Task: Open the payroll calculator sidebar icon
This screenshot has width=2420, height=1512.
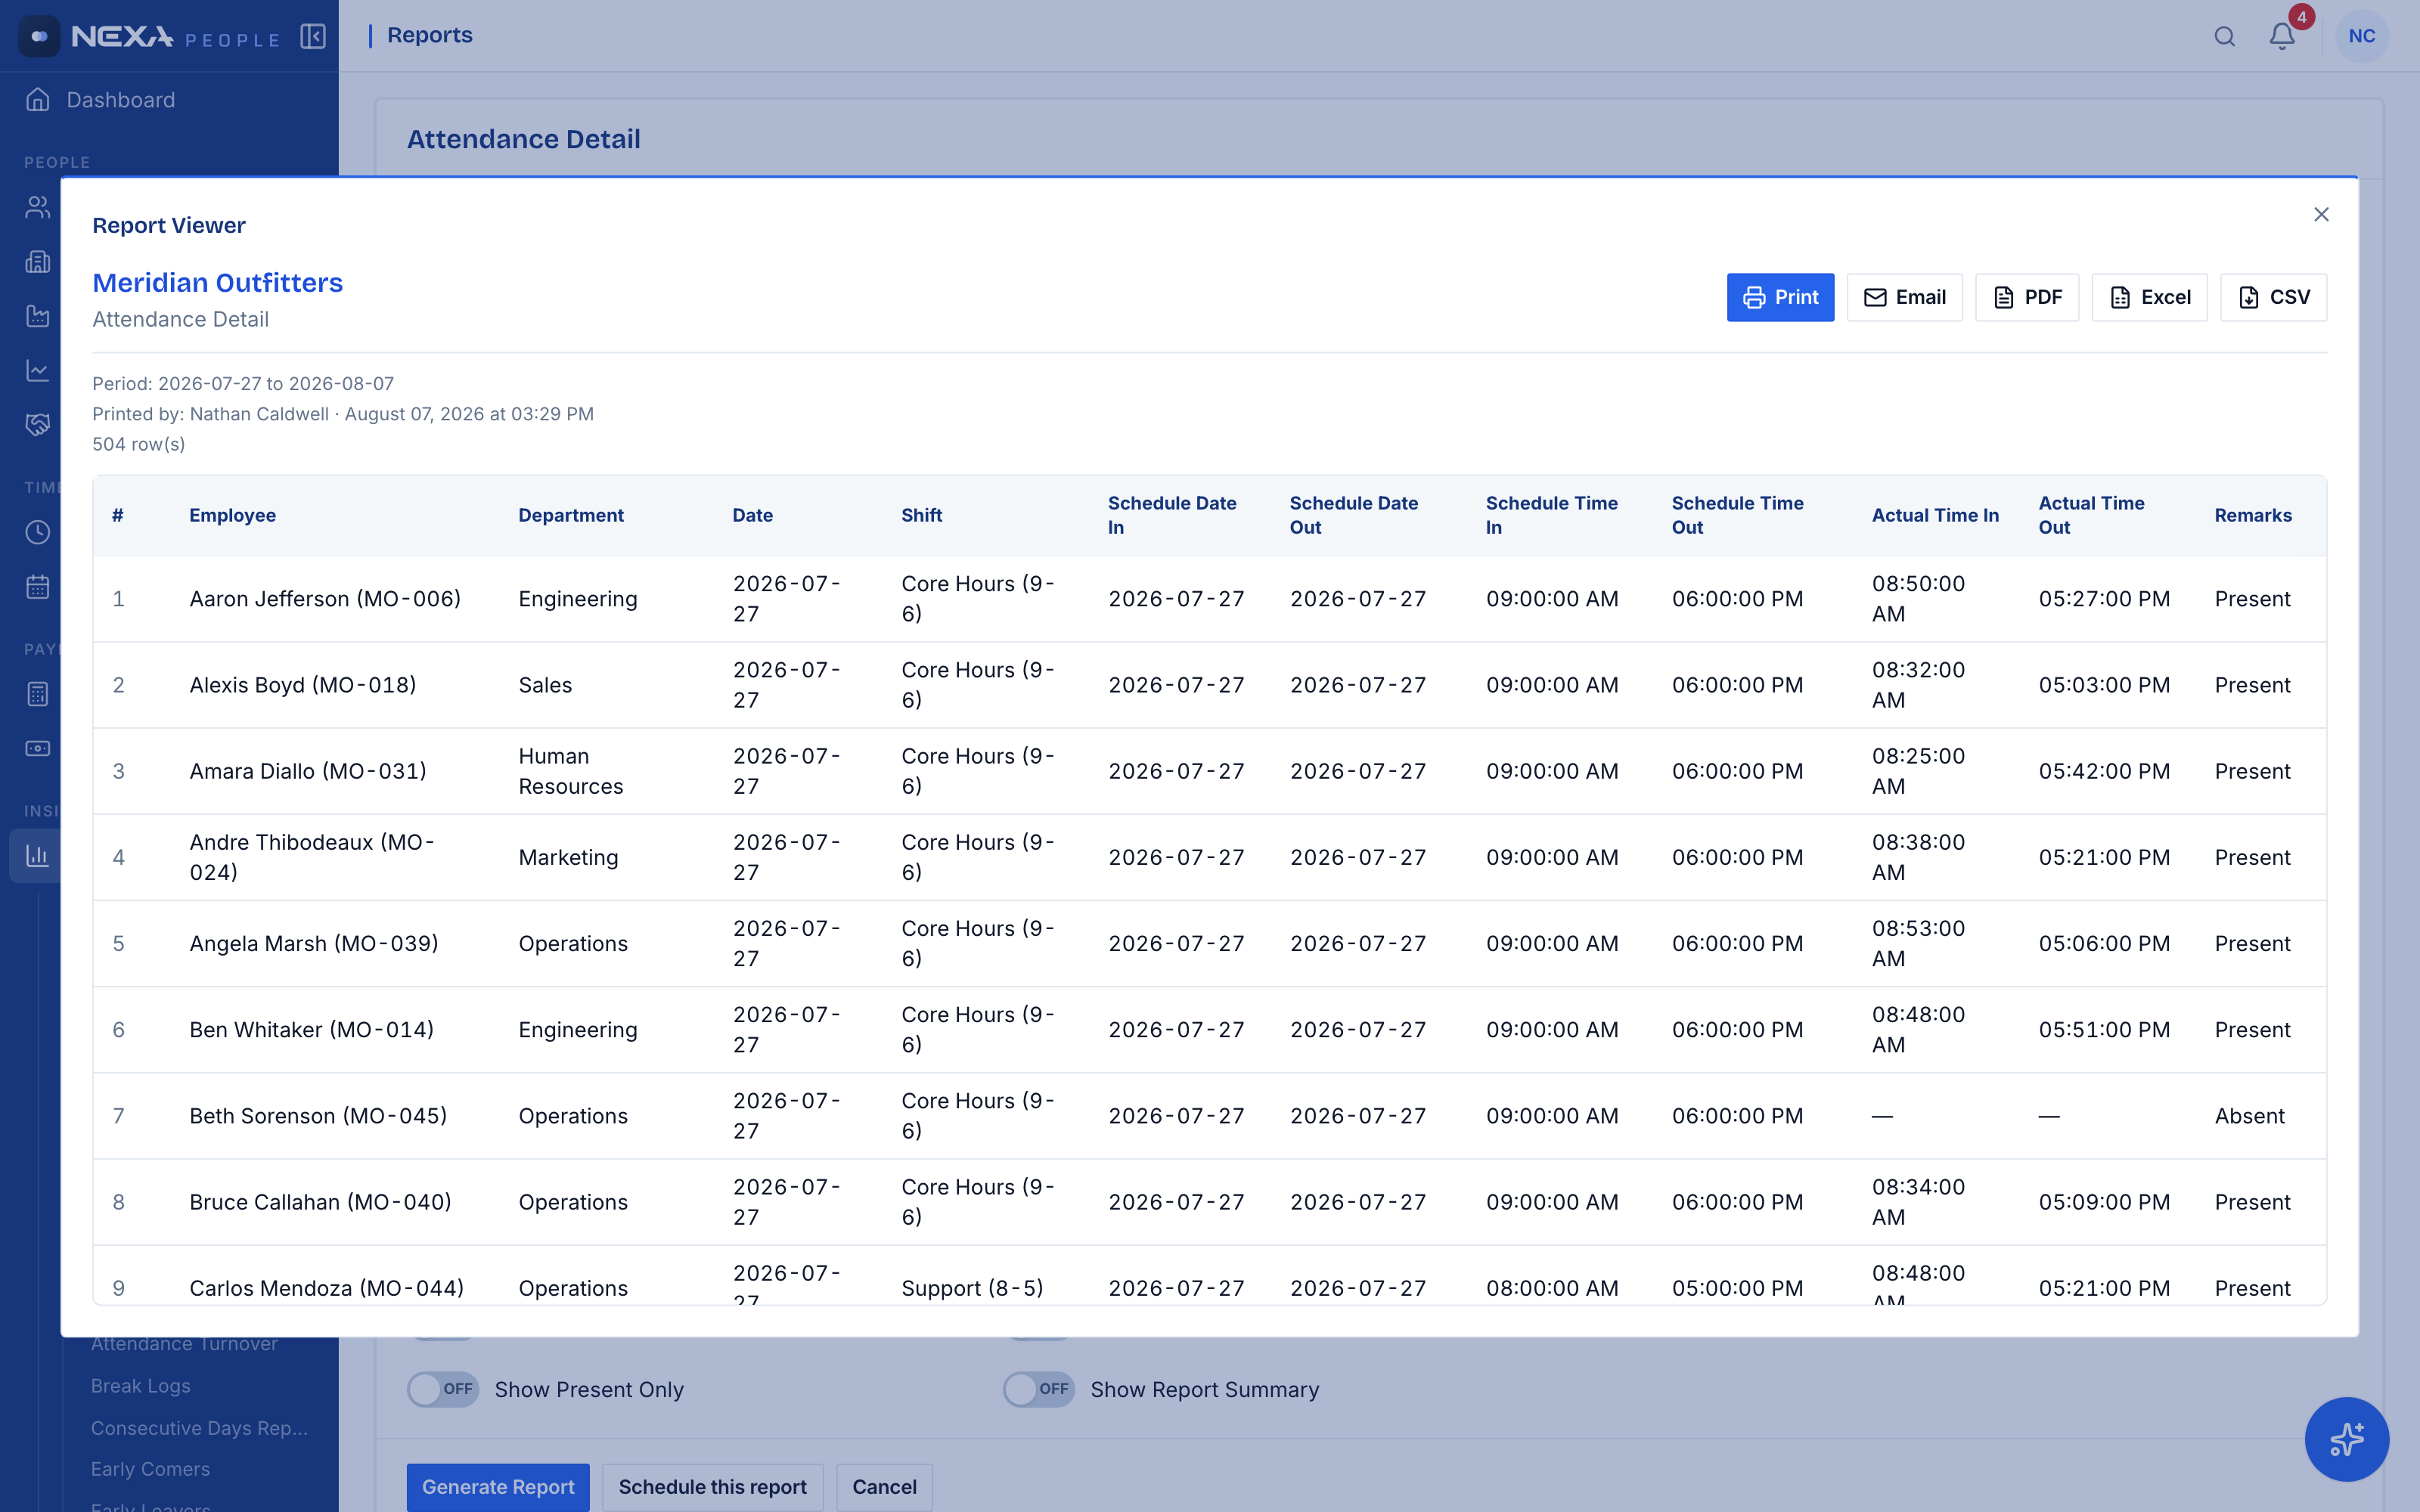Action: [x=37, y=694]
